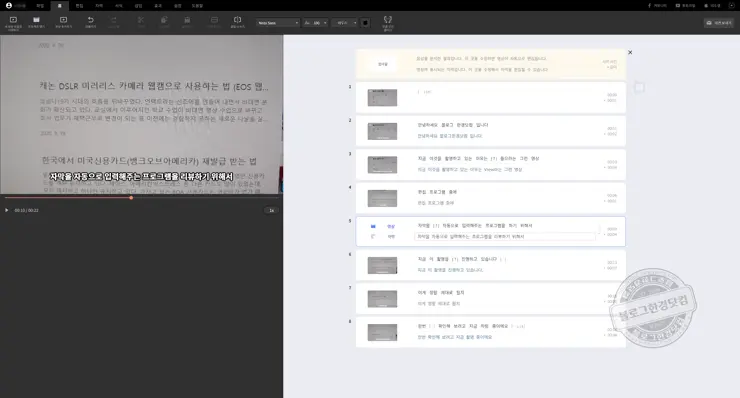
Task: Select clip 4 thumbnail
Action: click(x=382, y=198)
